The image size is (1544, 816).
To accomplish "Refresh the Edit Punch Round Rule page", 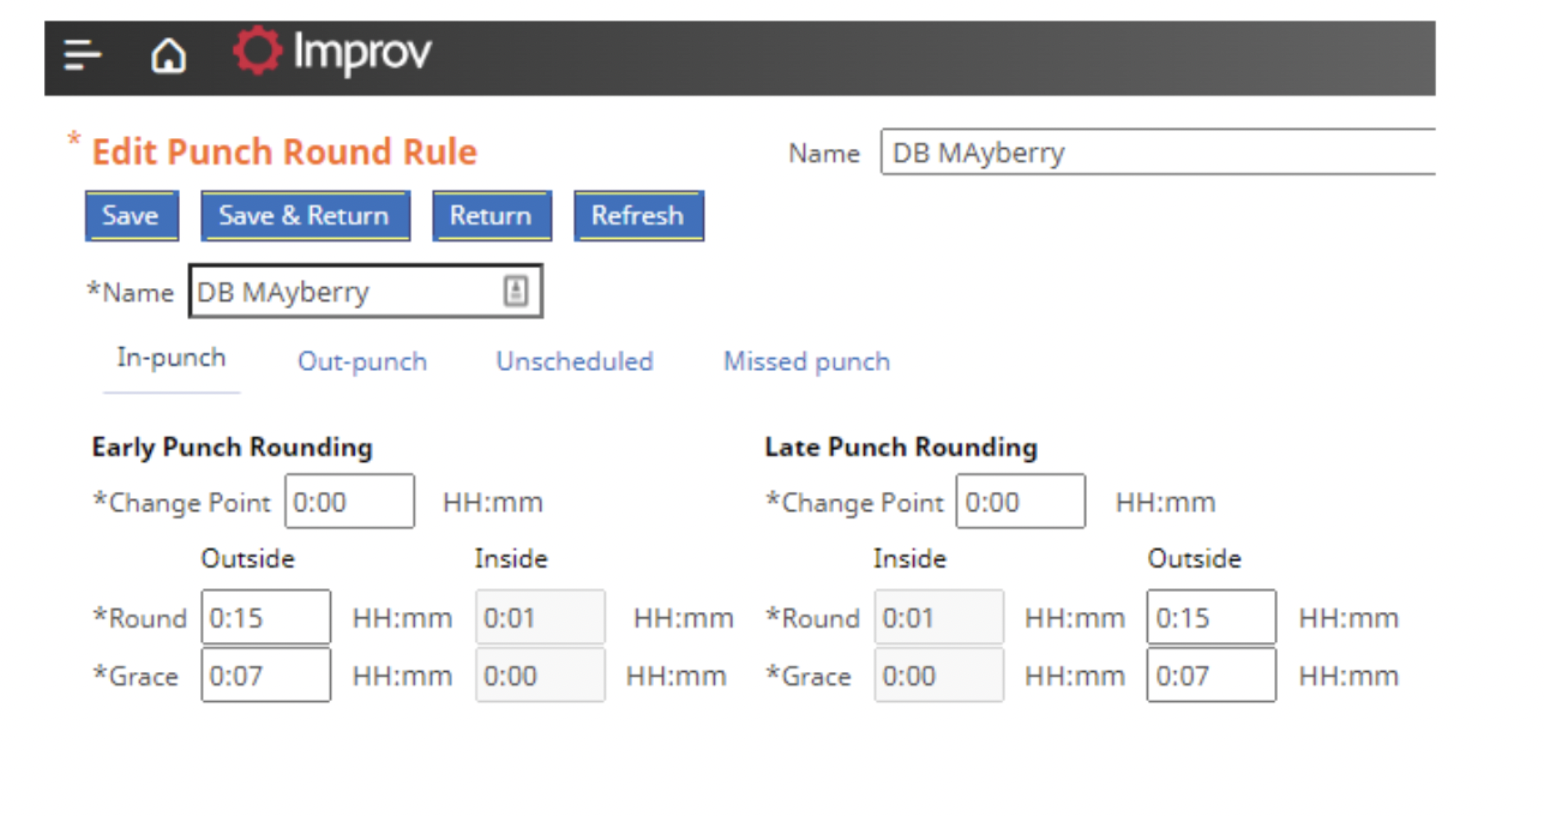I will [638, 215].
